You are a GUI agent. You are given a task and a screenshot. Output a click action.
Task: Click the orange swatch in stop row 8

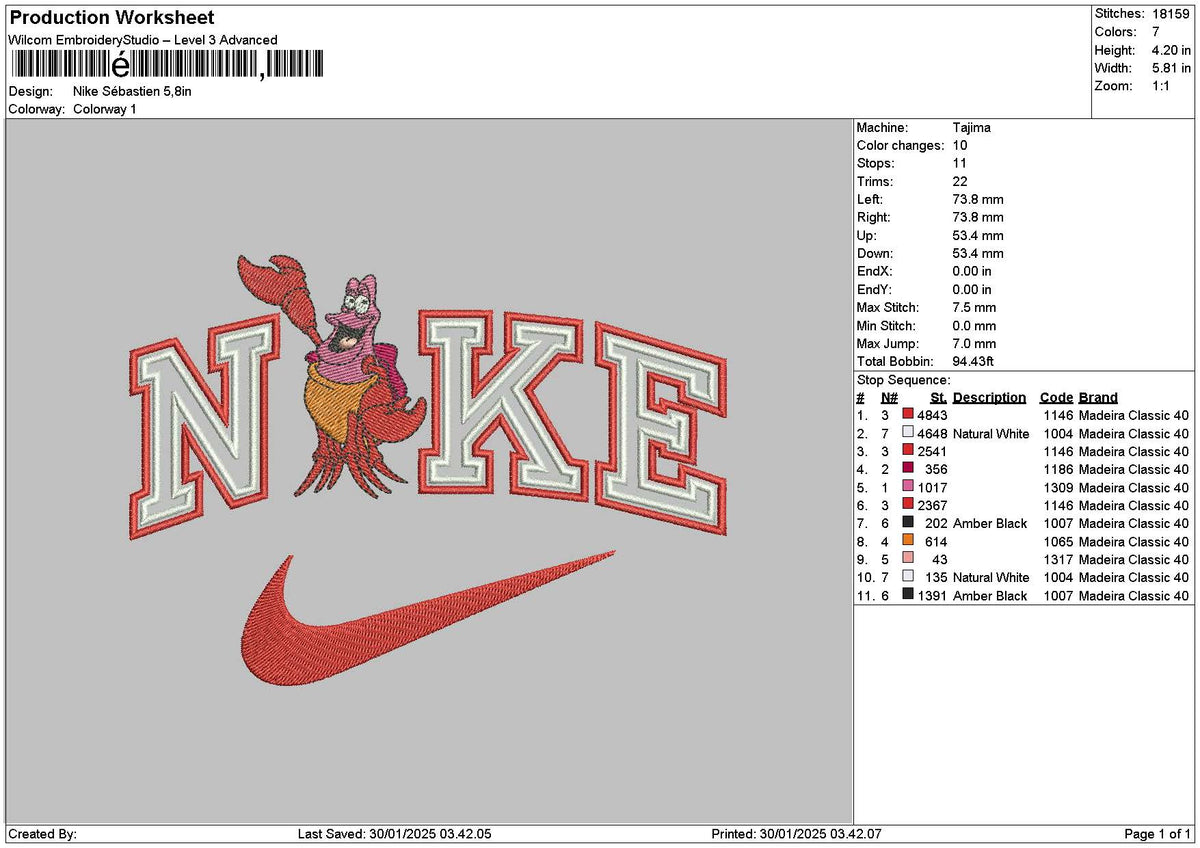[908, 541]
